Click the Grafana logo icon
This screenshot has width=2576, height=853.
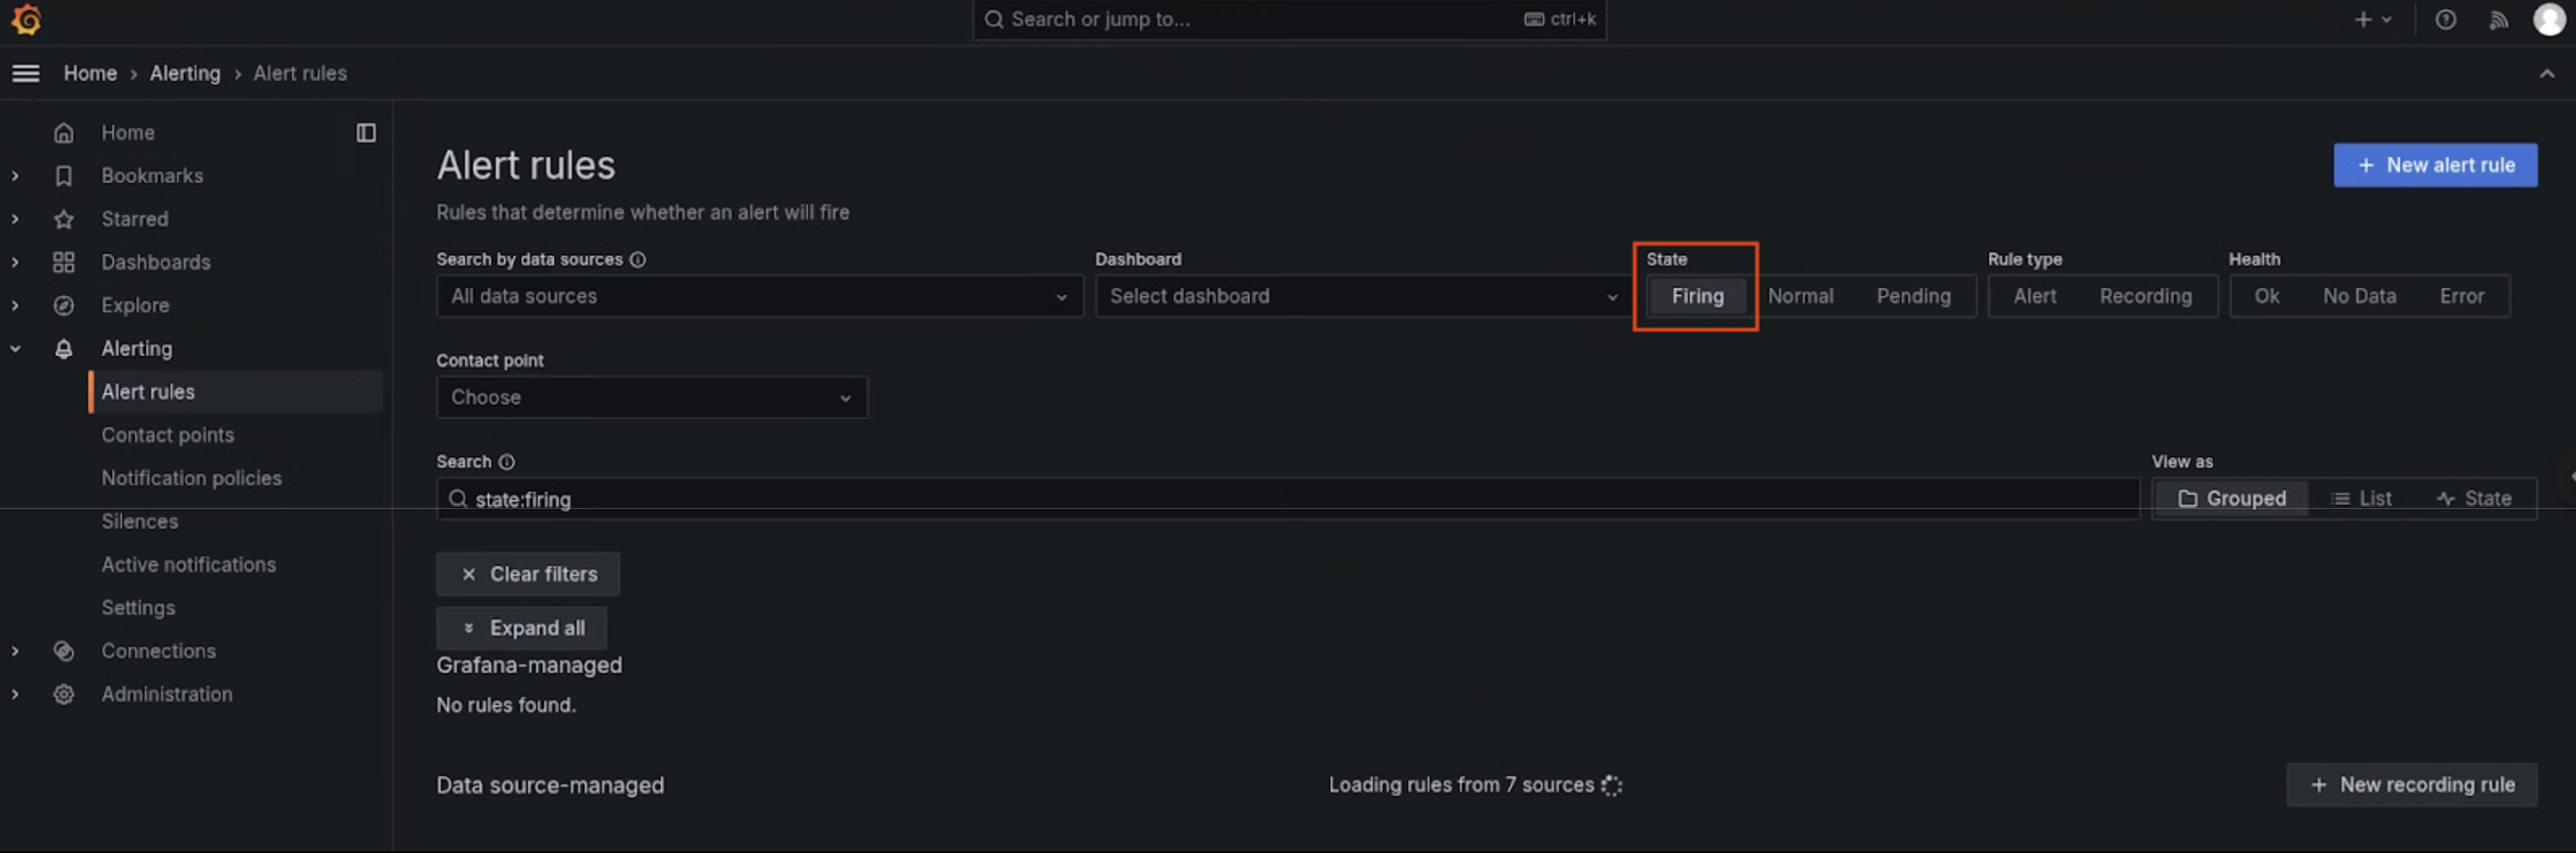(x=26, y=19)
